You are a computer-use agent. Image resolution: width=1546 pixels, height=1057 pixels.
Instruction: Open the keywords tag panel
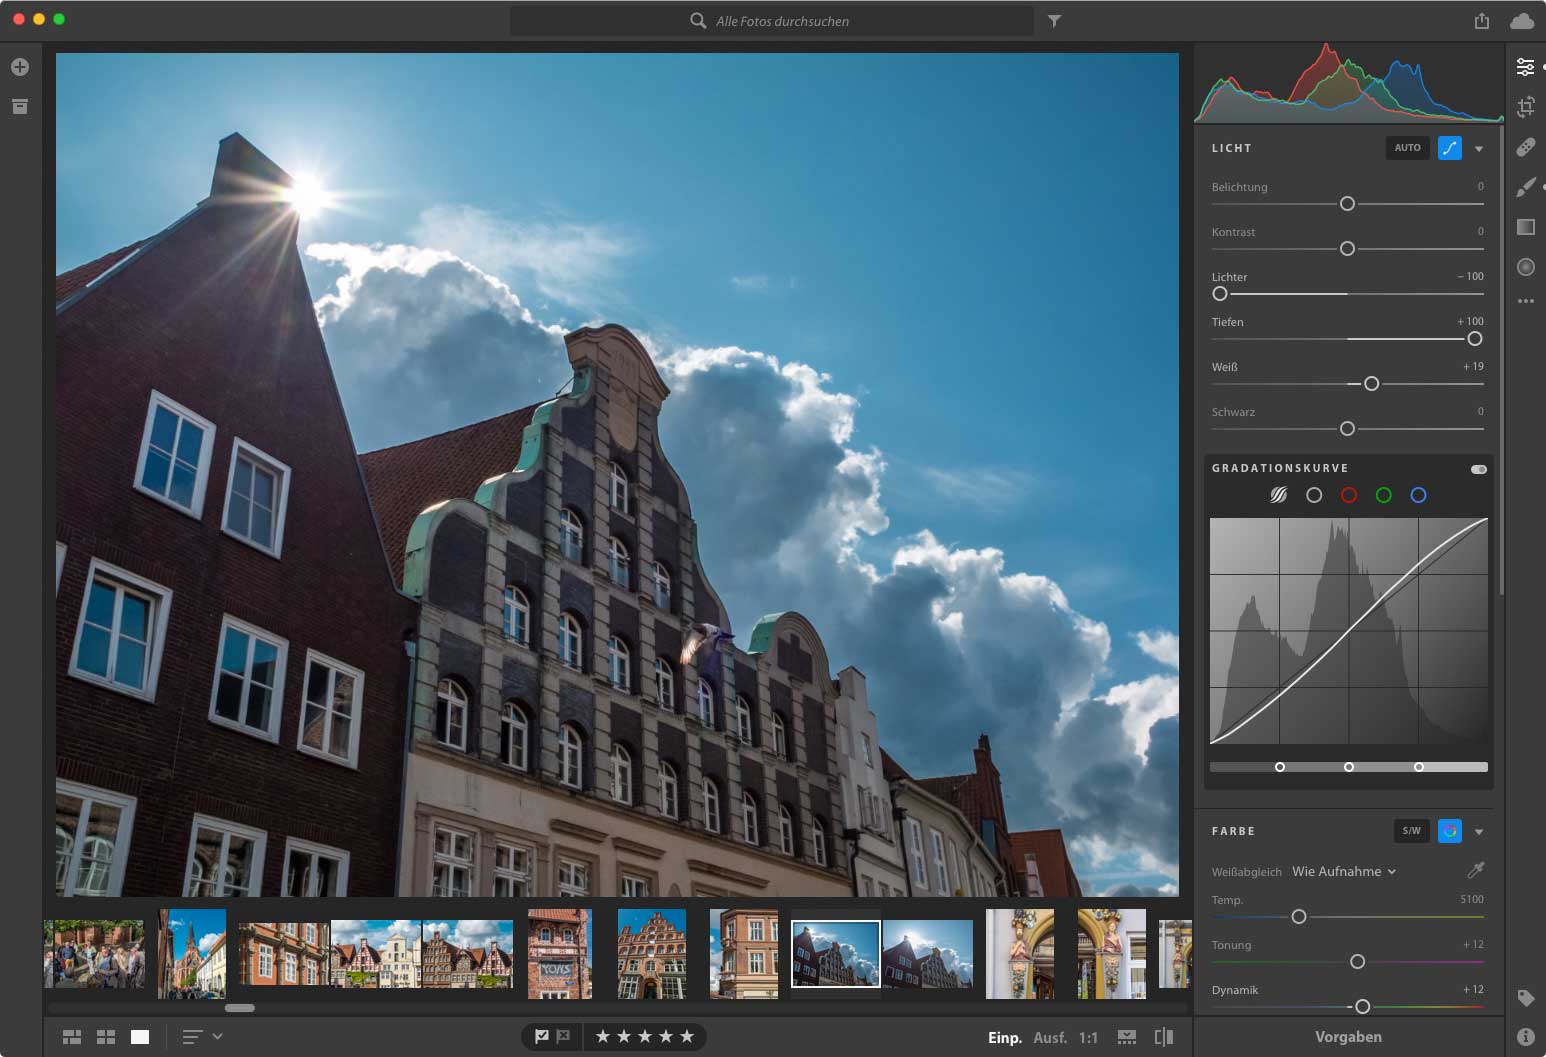click(1525, 998)
